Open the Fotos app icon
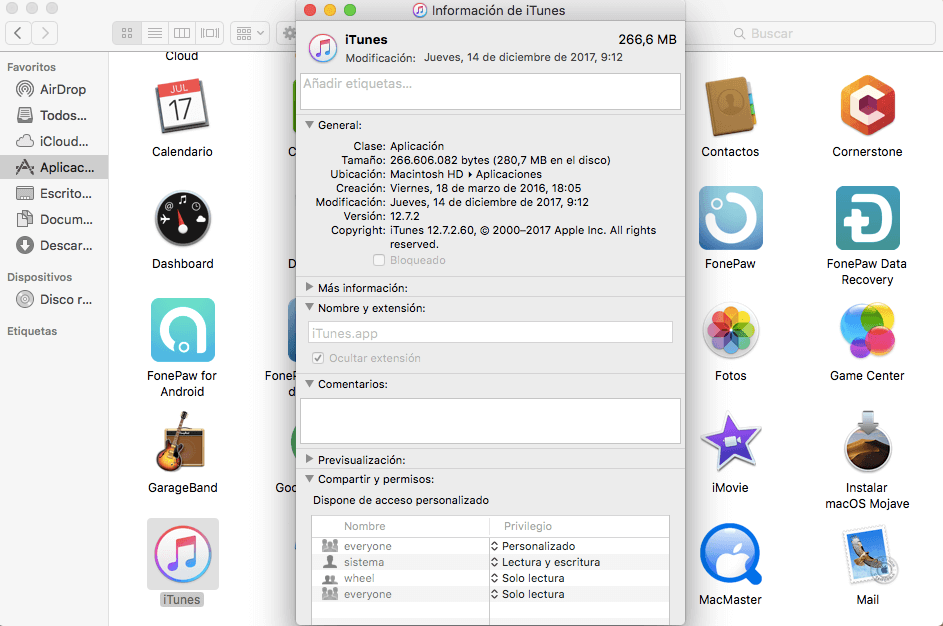The height and width of the screenshot is (626, 943). [730, 330]
